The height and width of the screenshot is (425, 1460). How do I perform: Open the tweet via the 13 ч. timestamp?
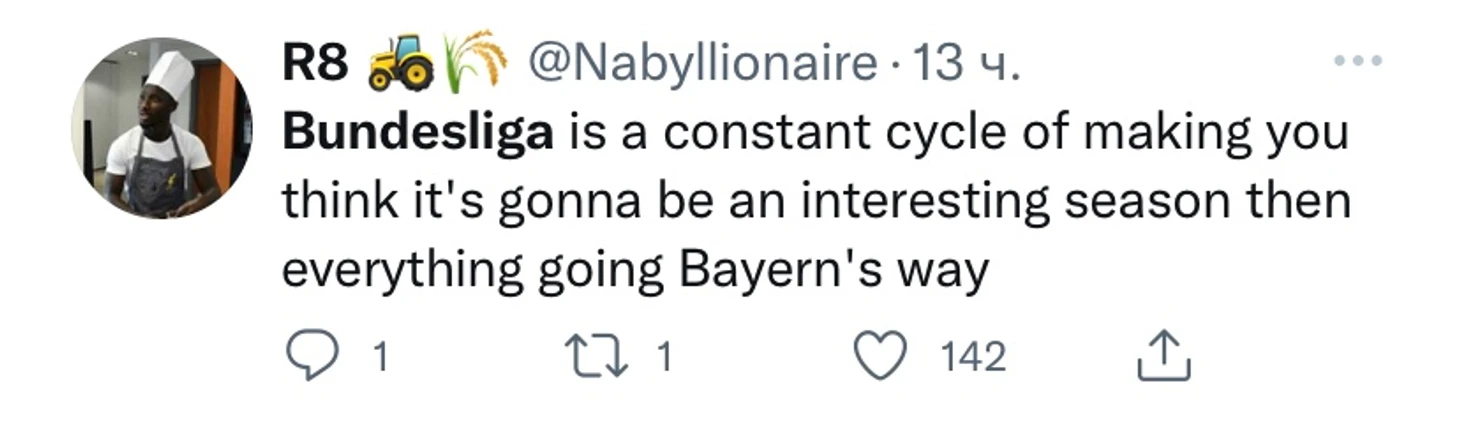967,66
